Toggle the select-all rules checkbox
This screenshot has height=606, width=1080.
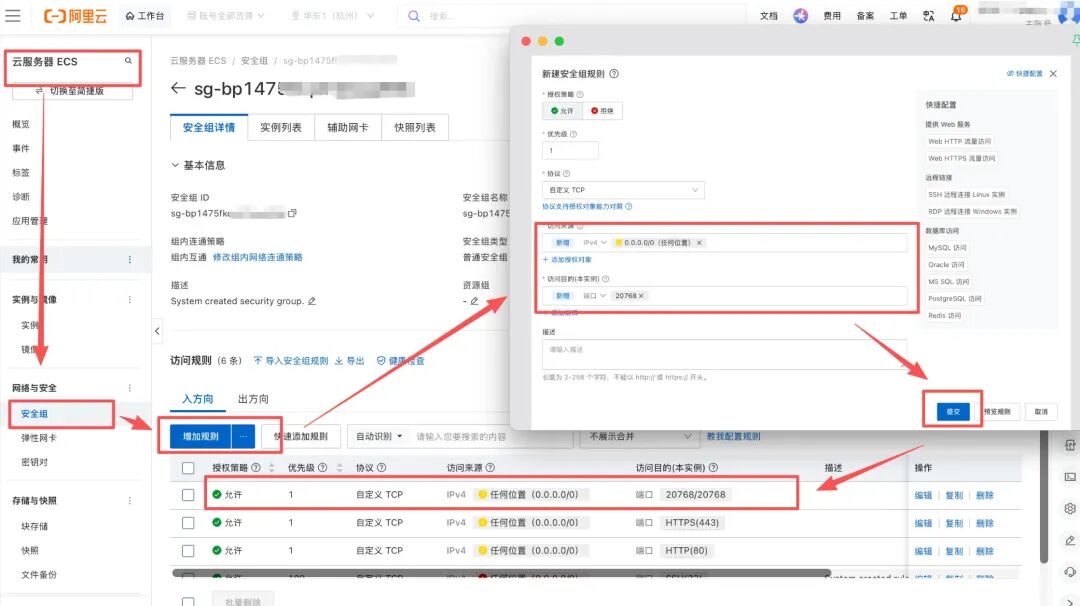tap(188, 468)
